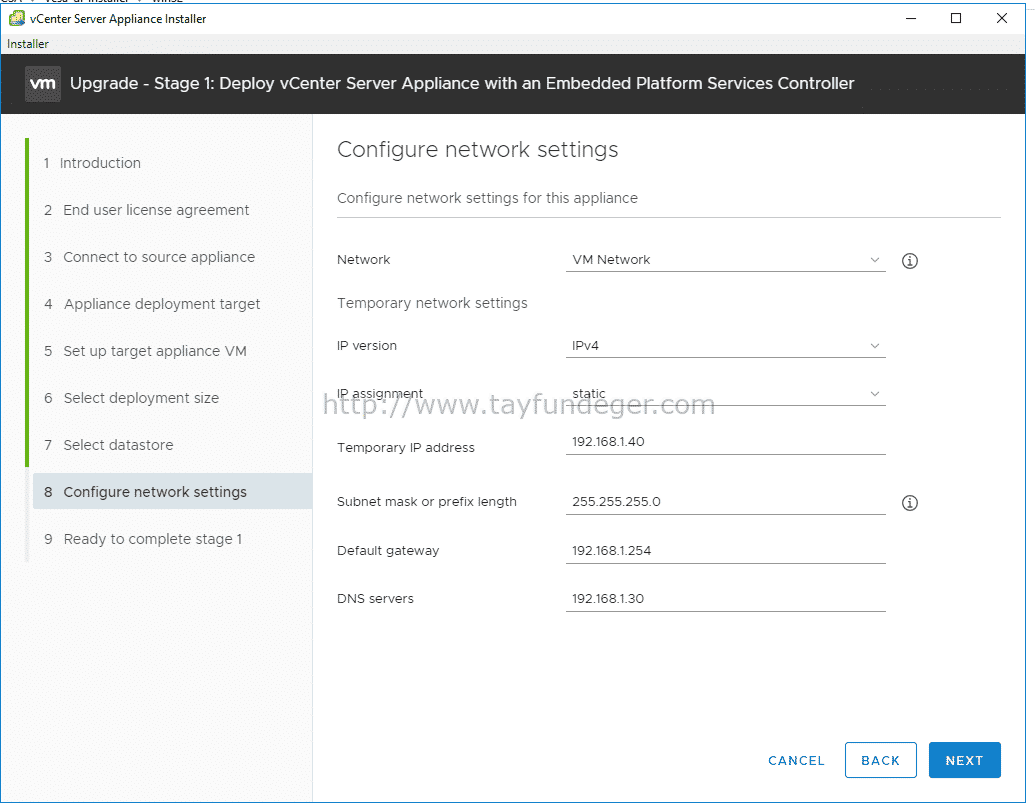The width and height of the screenshot is (1035, 808).
Task: Click the Subnet mask or prefix length field
Action: click(x=725, y=502)
